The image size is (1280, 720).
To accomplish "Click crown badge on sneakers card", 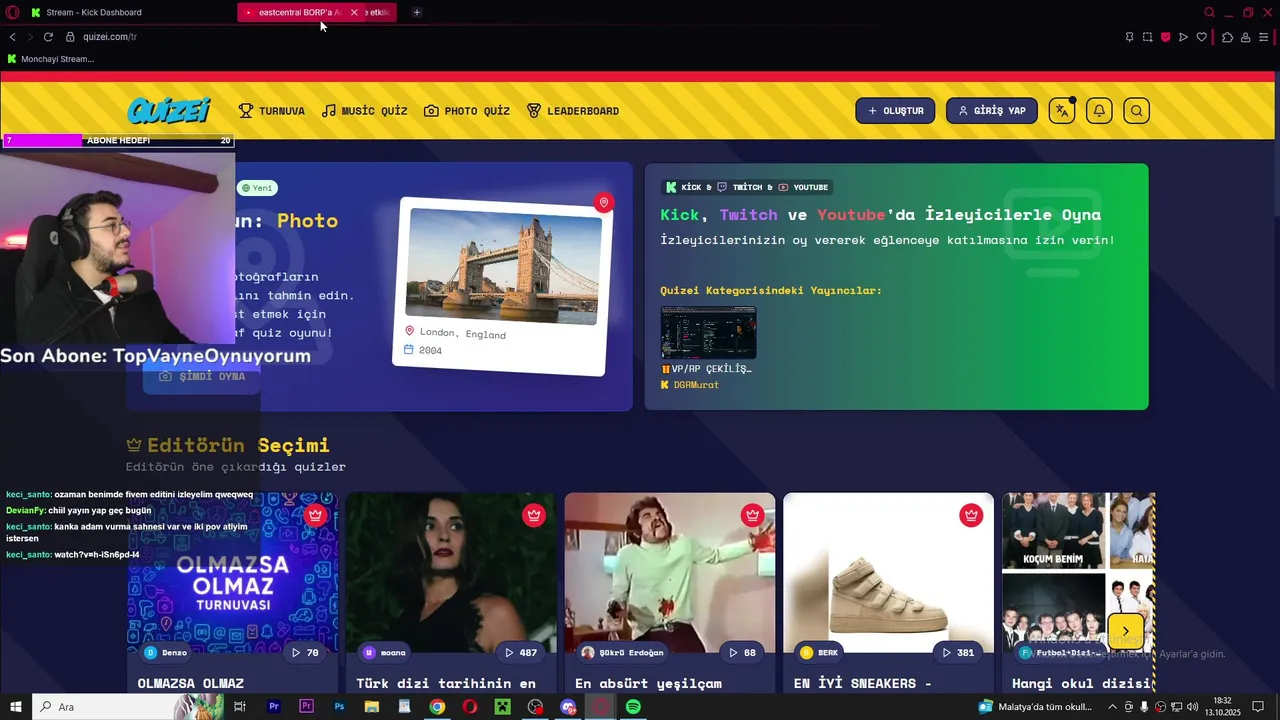I will 971,515.
